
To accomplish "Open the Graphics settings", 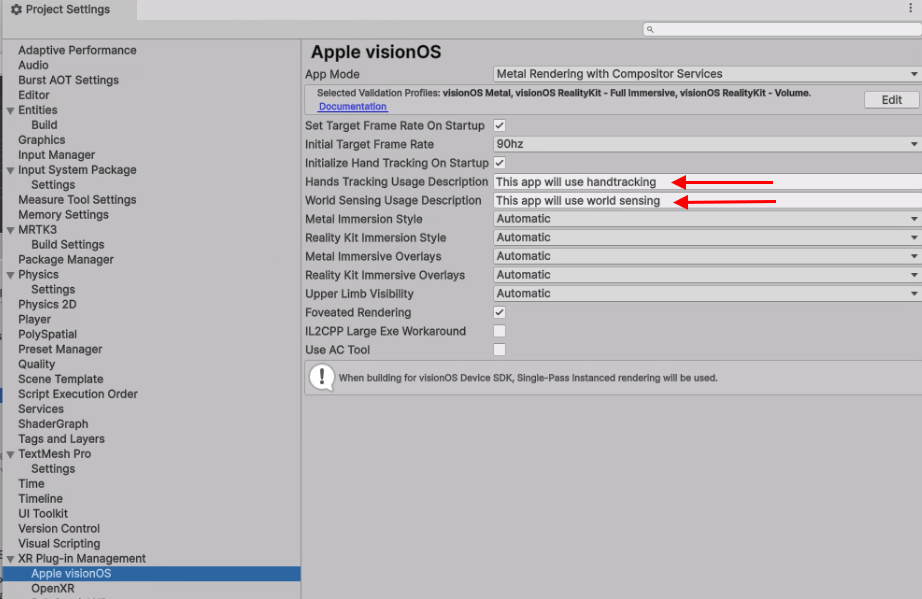I will click(x=41, y=140).
